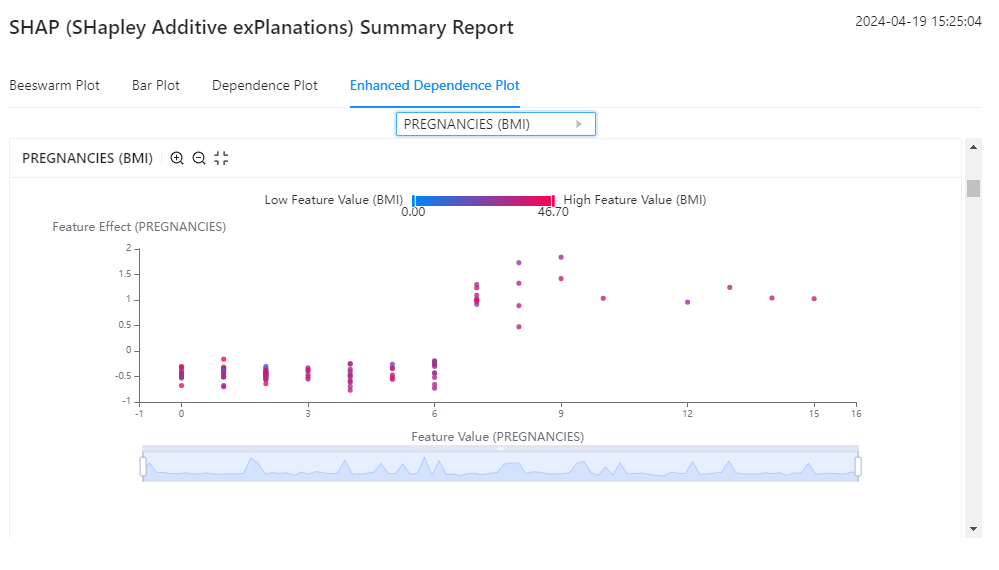The height and width of the screenshot is (570, 999).
Task: Select the Enhanced Dependence Plot tab
Action: pyautogui.click(x=434, y=85)
